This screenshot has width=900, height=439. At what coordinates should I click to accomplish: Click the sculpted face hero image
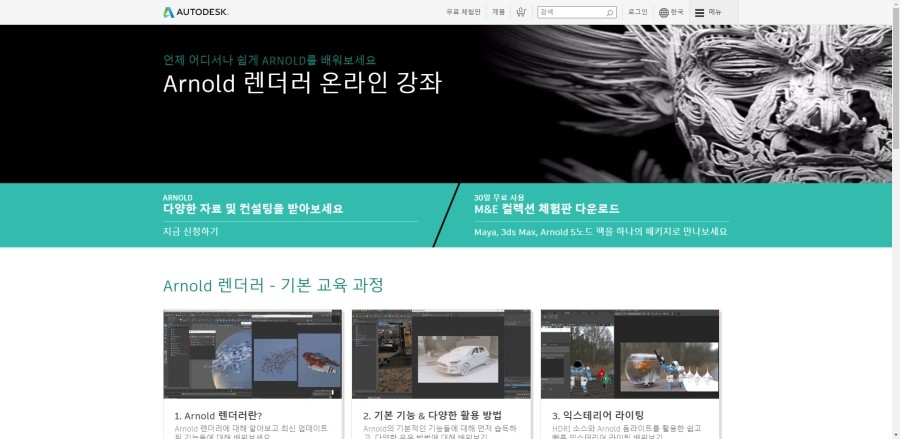pyautogui.click(x=686, y=104)
